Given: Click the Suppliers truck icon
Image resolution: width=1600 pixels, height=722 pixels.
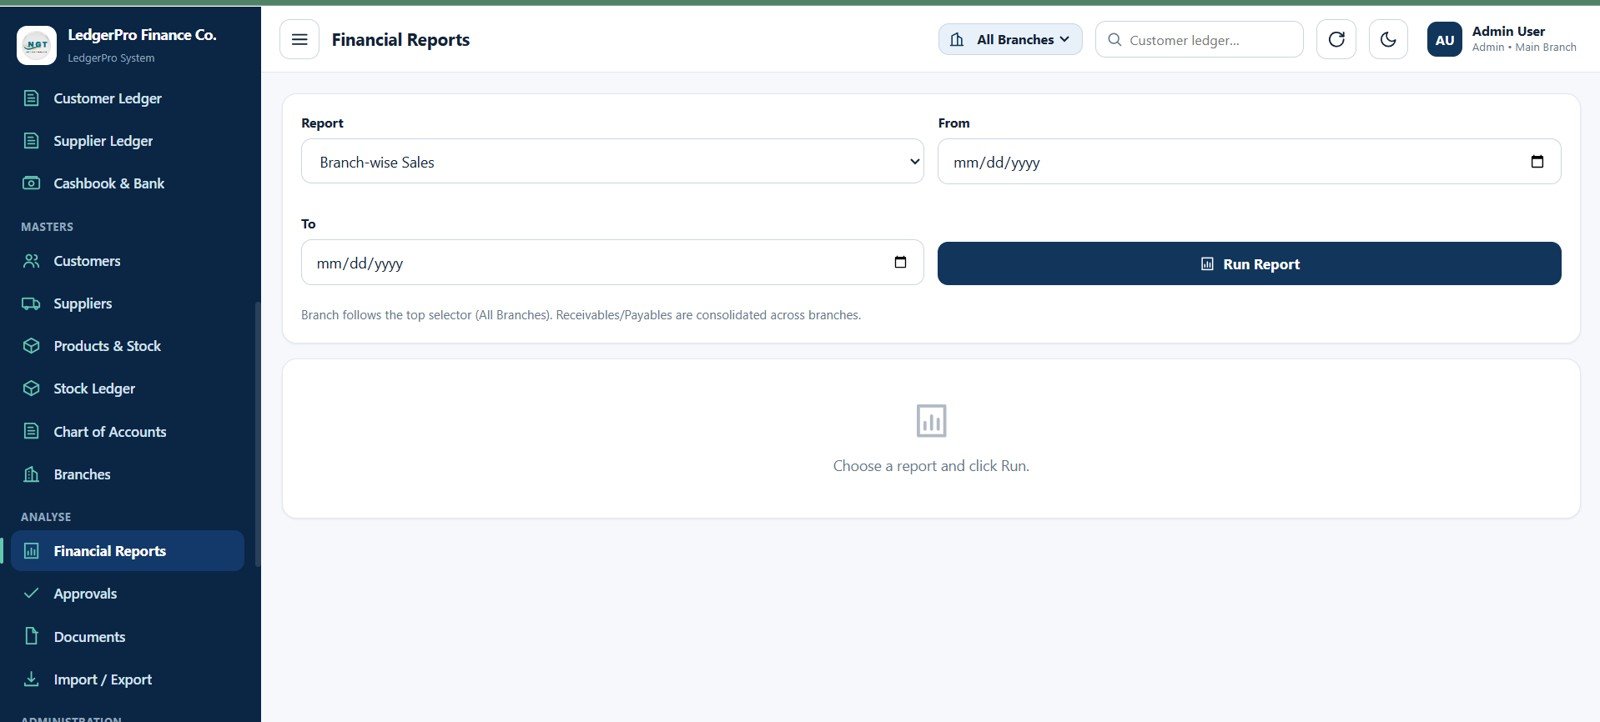Looking at the screenshot, I should click(32, 303).
